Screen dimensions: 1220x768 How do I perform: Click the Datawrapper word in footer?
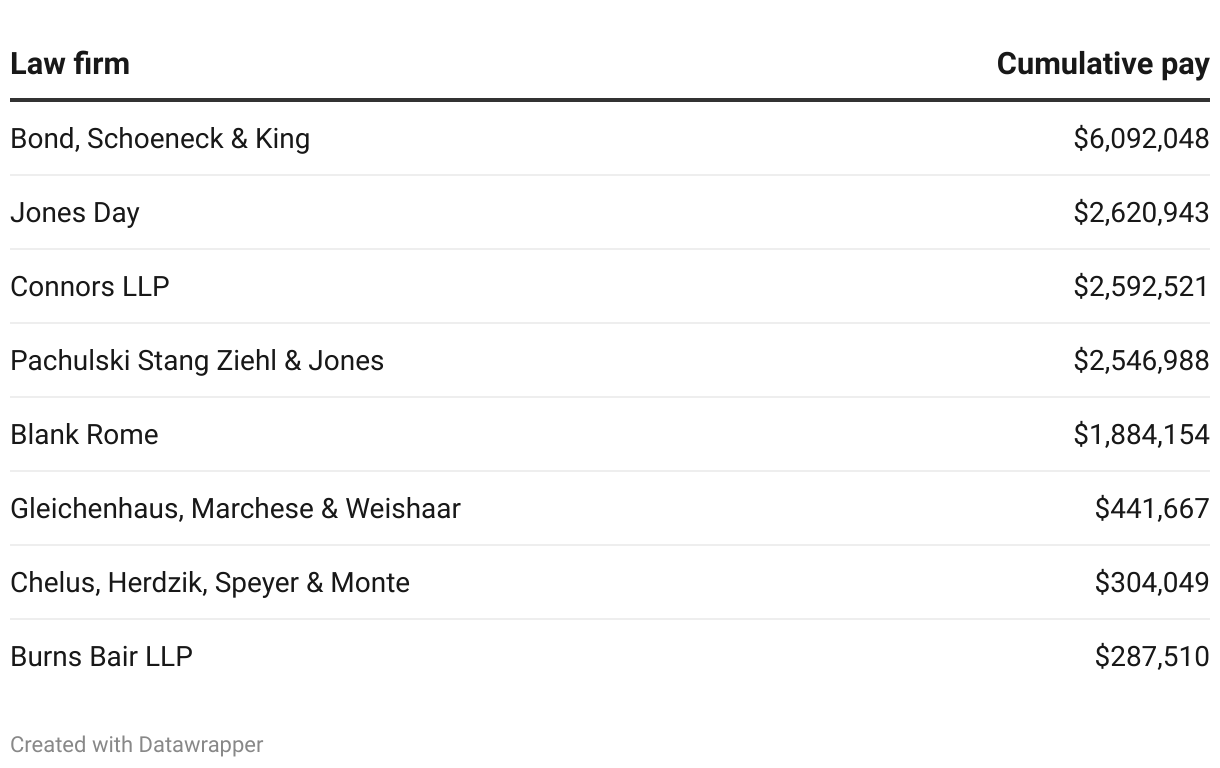click(201, 745)
